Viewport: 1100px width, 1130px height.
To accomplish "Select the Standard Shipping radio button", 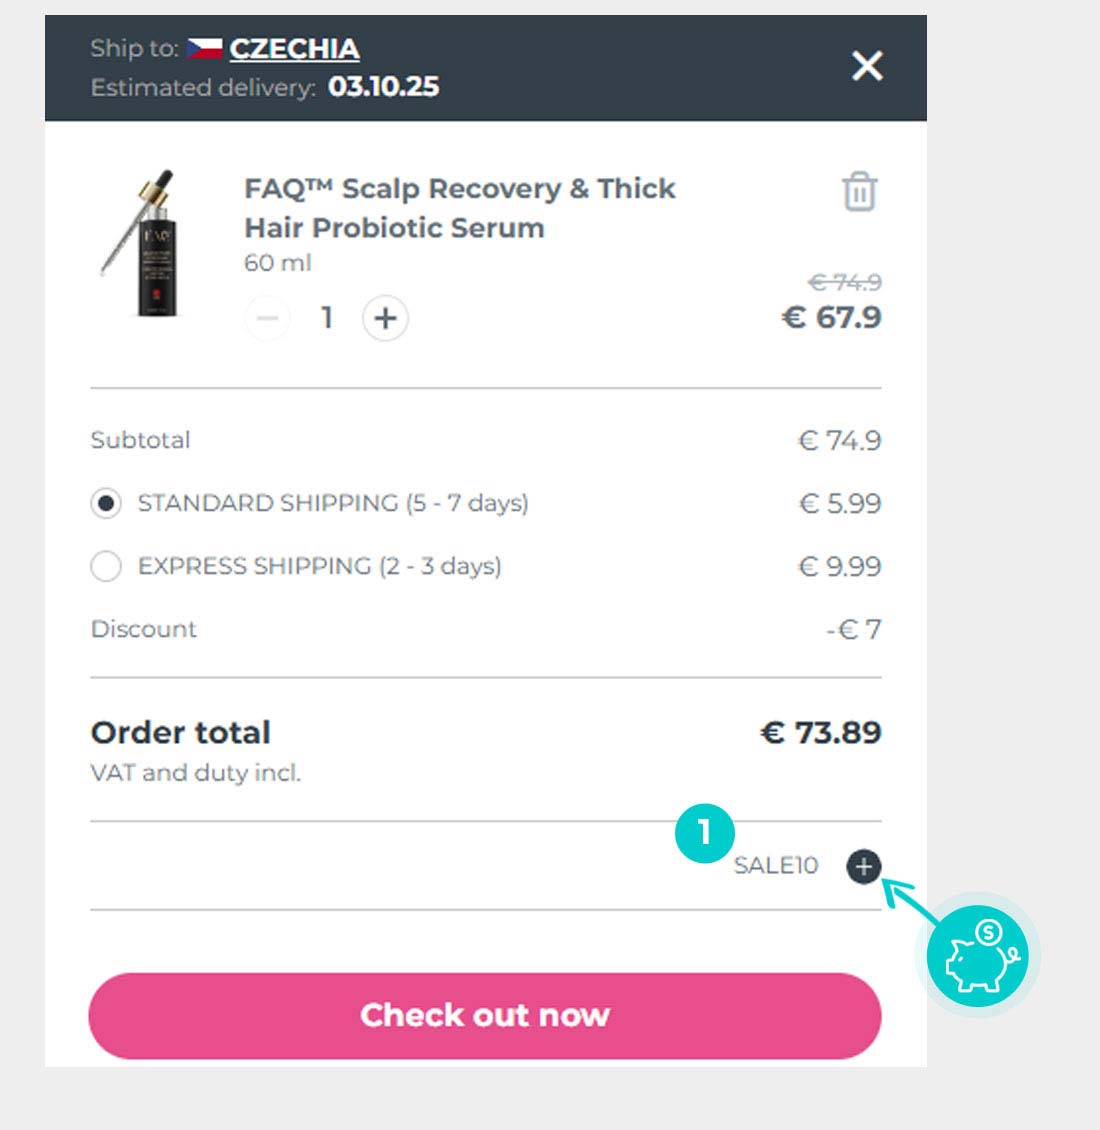I will (106, 503).
